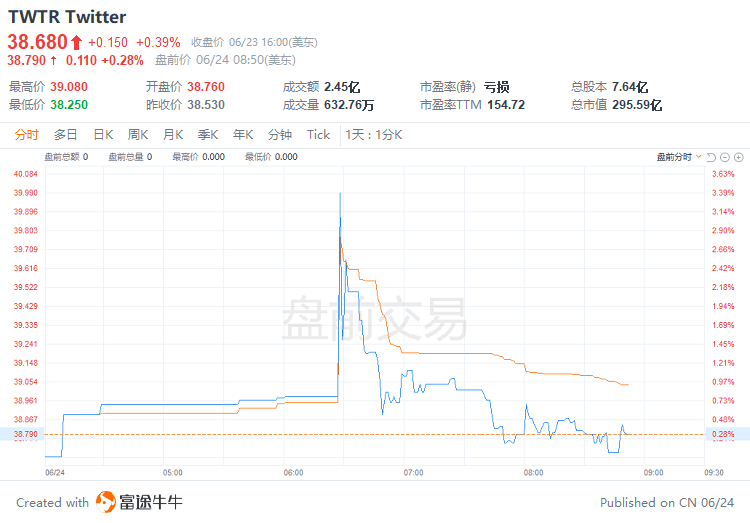Switch to the 多日 tab
750x523 pixels.
66,135
